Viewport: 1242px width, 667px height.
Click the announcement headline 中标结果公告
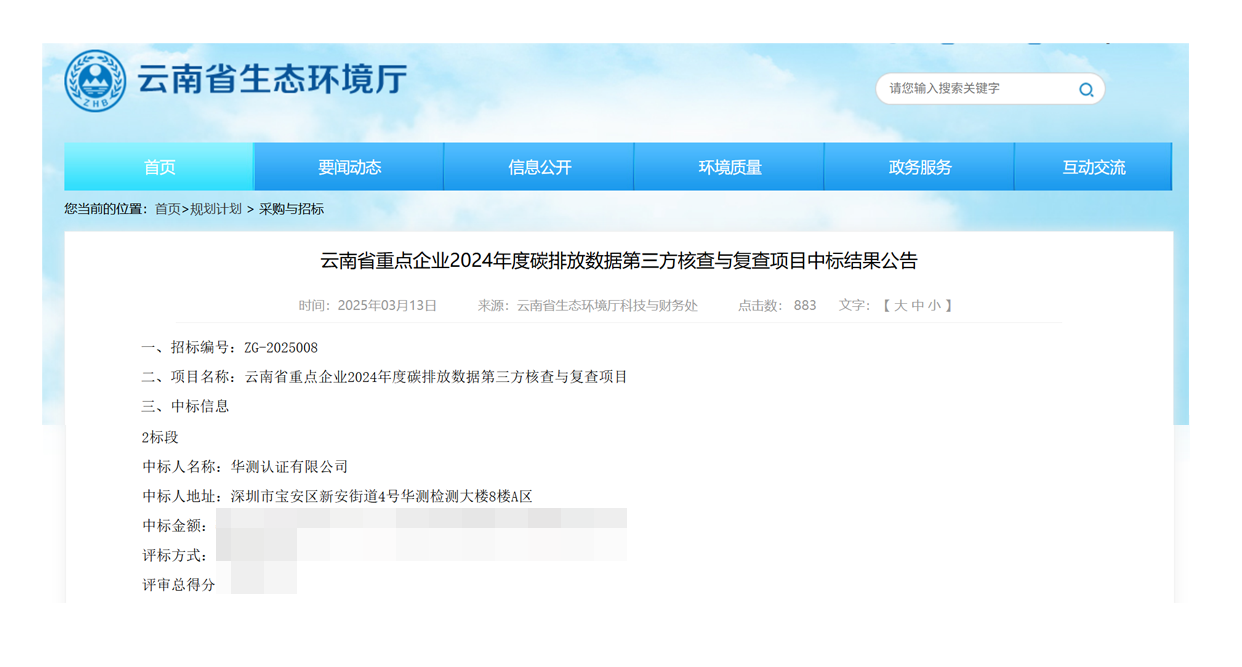619,261
